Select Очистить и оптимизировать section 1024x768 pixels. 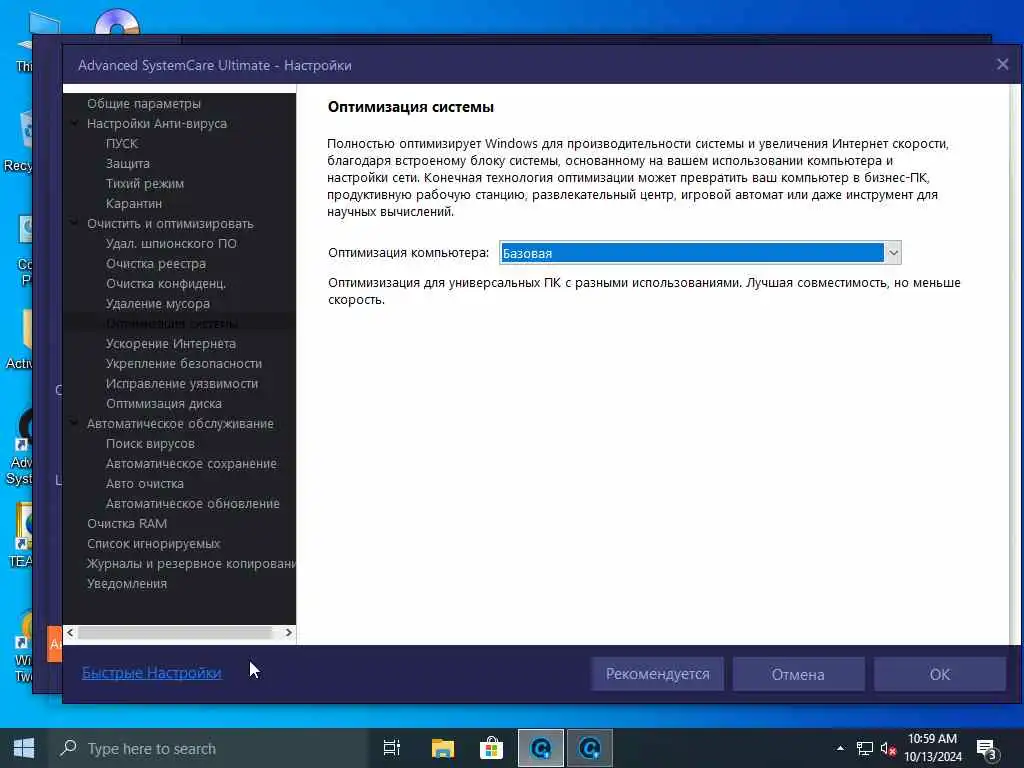click(170, 223)
